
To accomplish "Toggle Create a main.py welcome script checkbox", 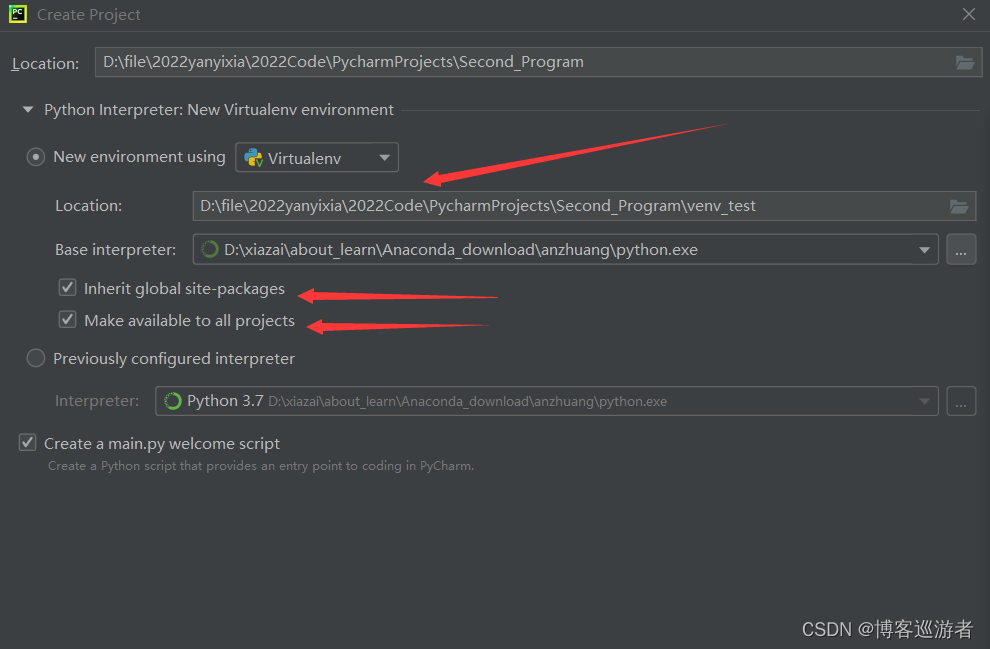I will point(27,443).
